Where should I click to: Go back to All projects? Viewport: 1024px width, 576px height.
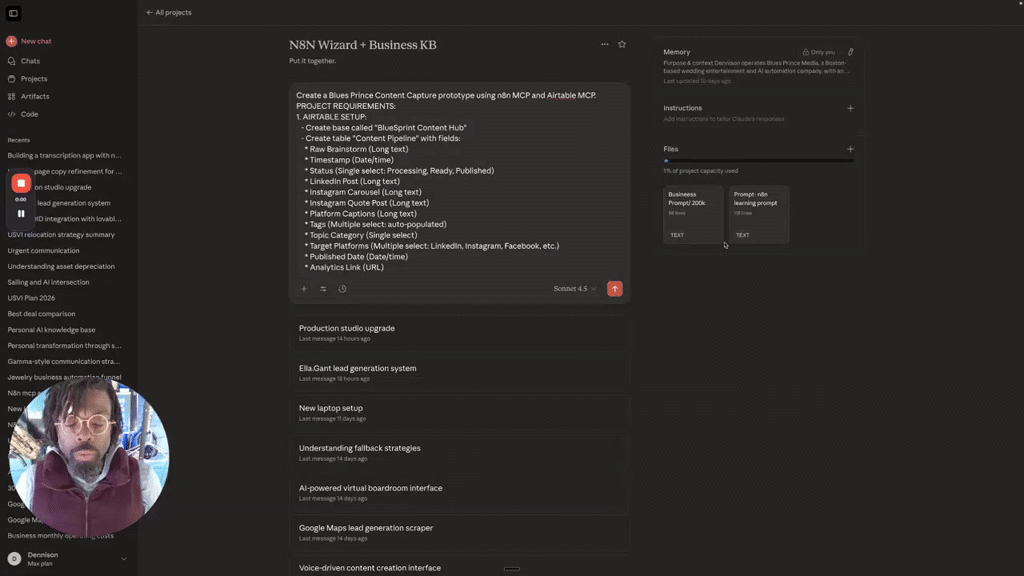(169, 13)
